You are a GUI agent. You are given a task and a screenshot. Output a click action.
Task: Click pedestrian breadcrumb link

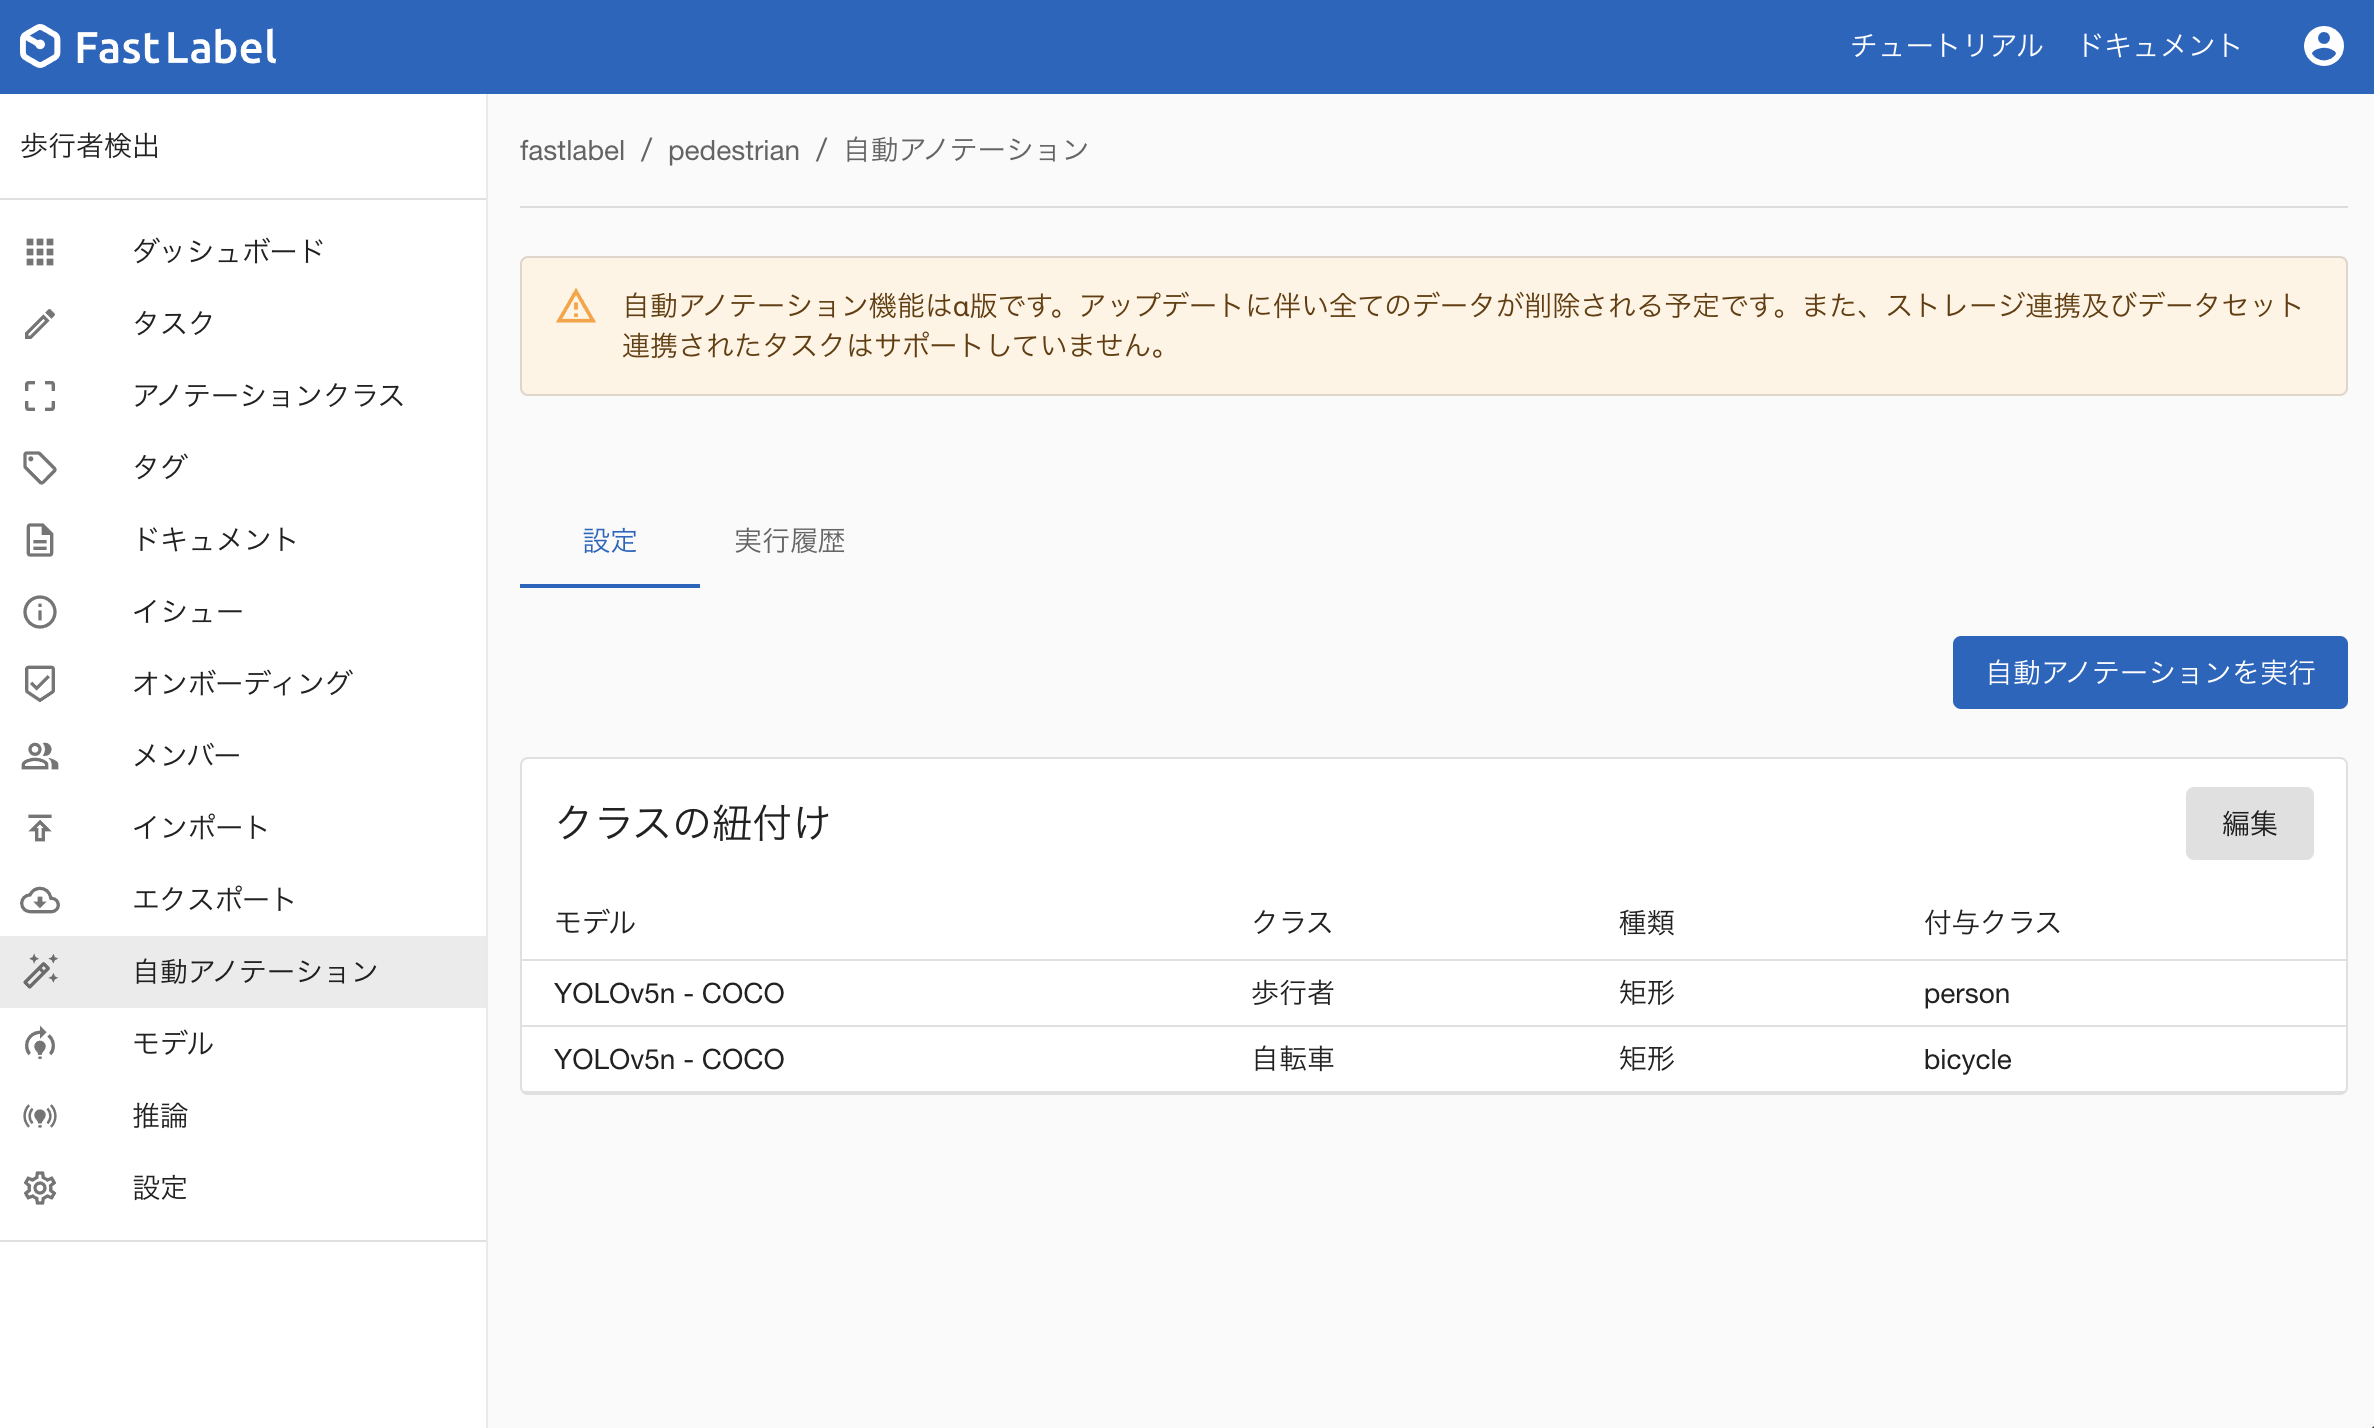click(x=734, y=150)
